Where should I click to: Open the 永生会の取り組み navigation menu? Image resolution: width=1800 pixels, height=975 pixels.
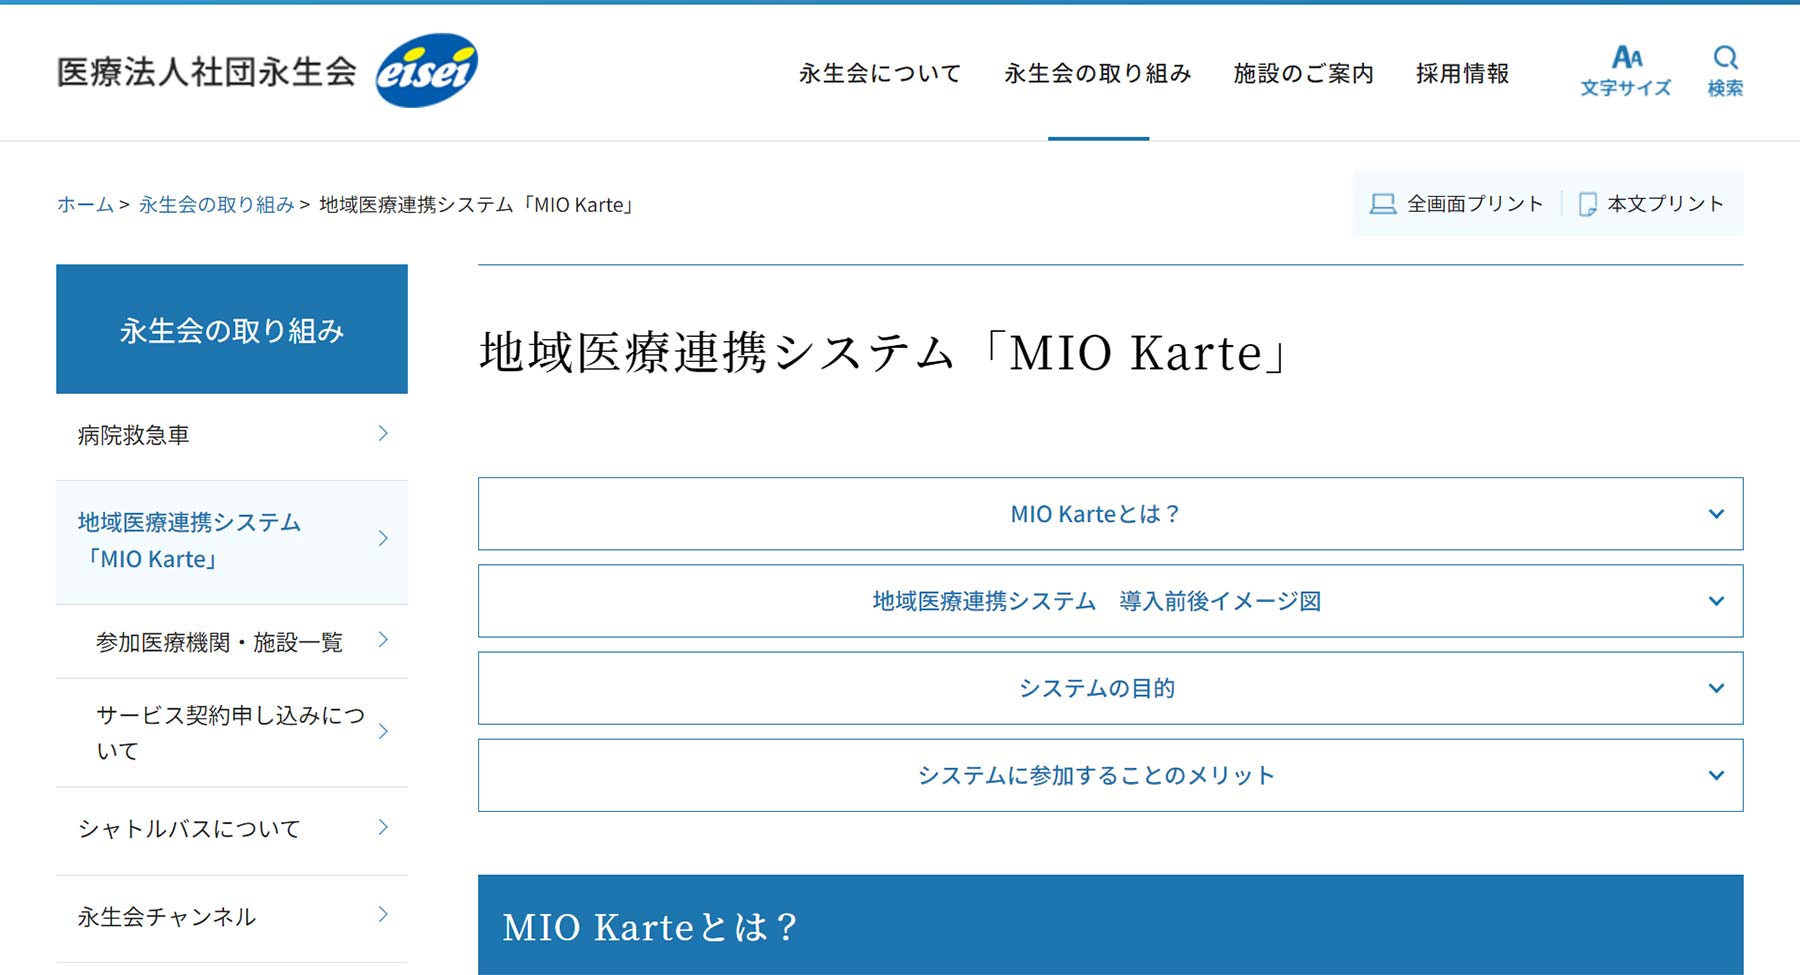pos(1098,73)
